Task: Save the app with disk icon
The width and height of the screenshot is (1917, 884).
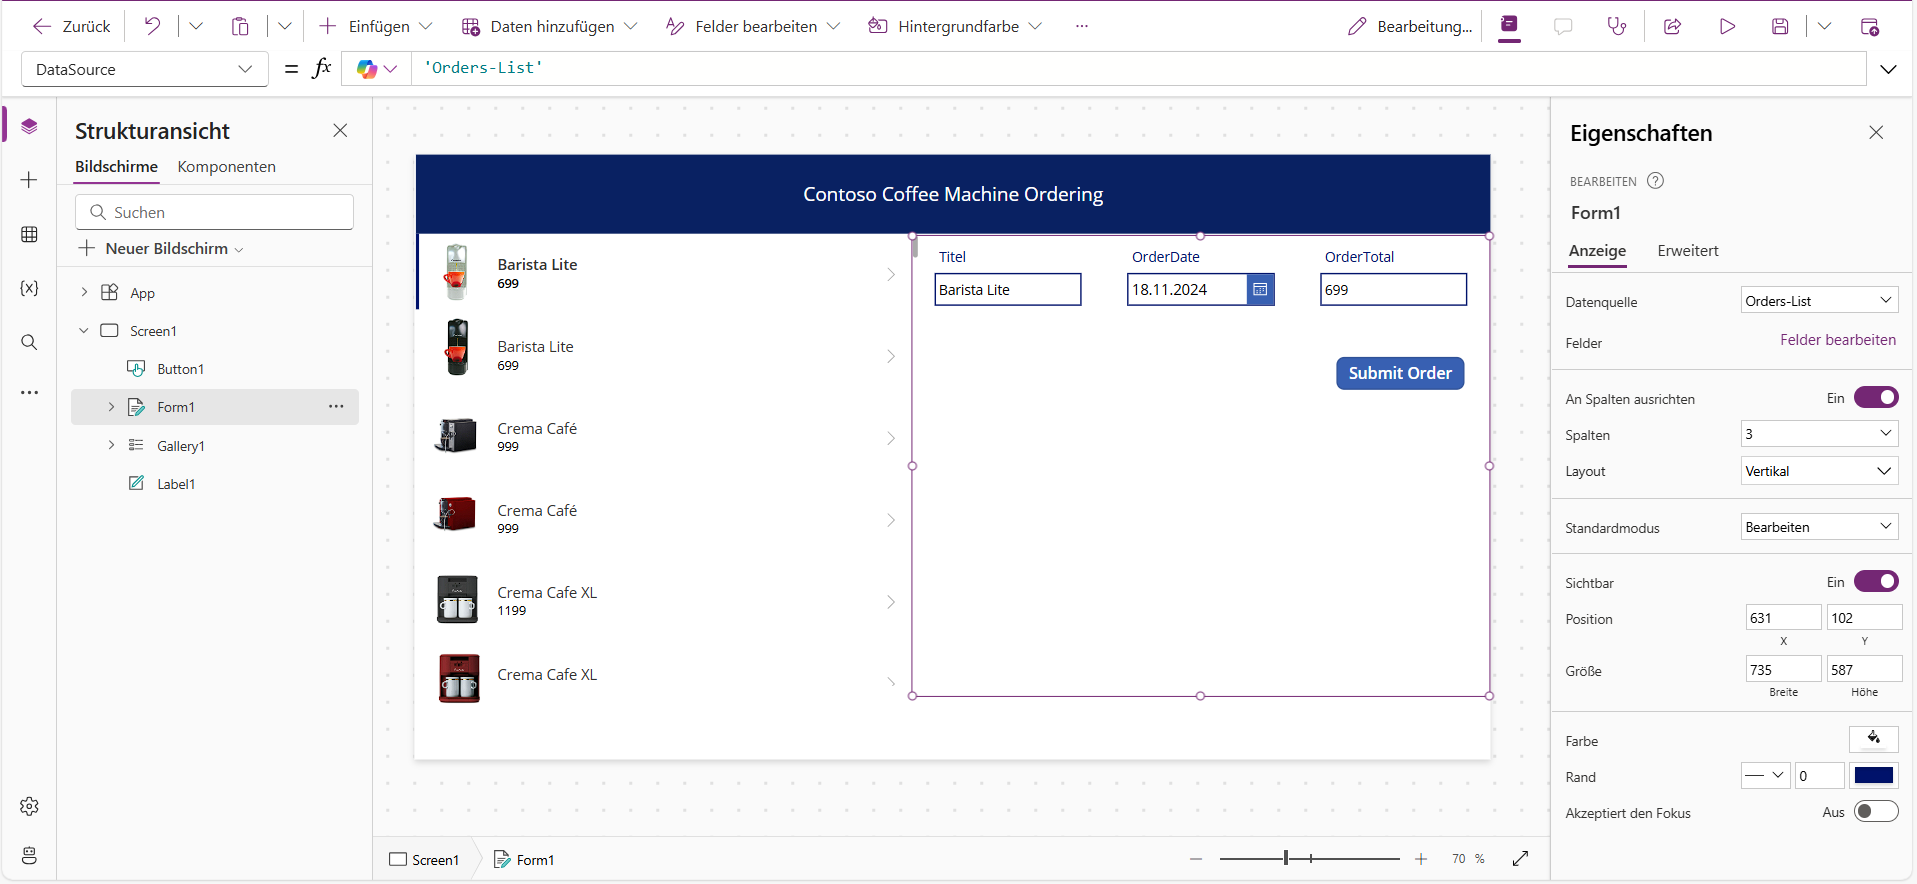Action: click(x=1780, y=27)
